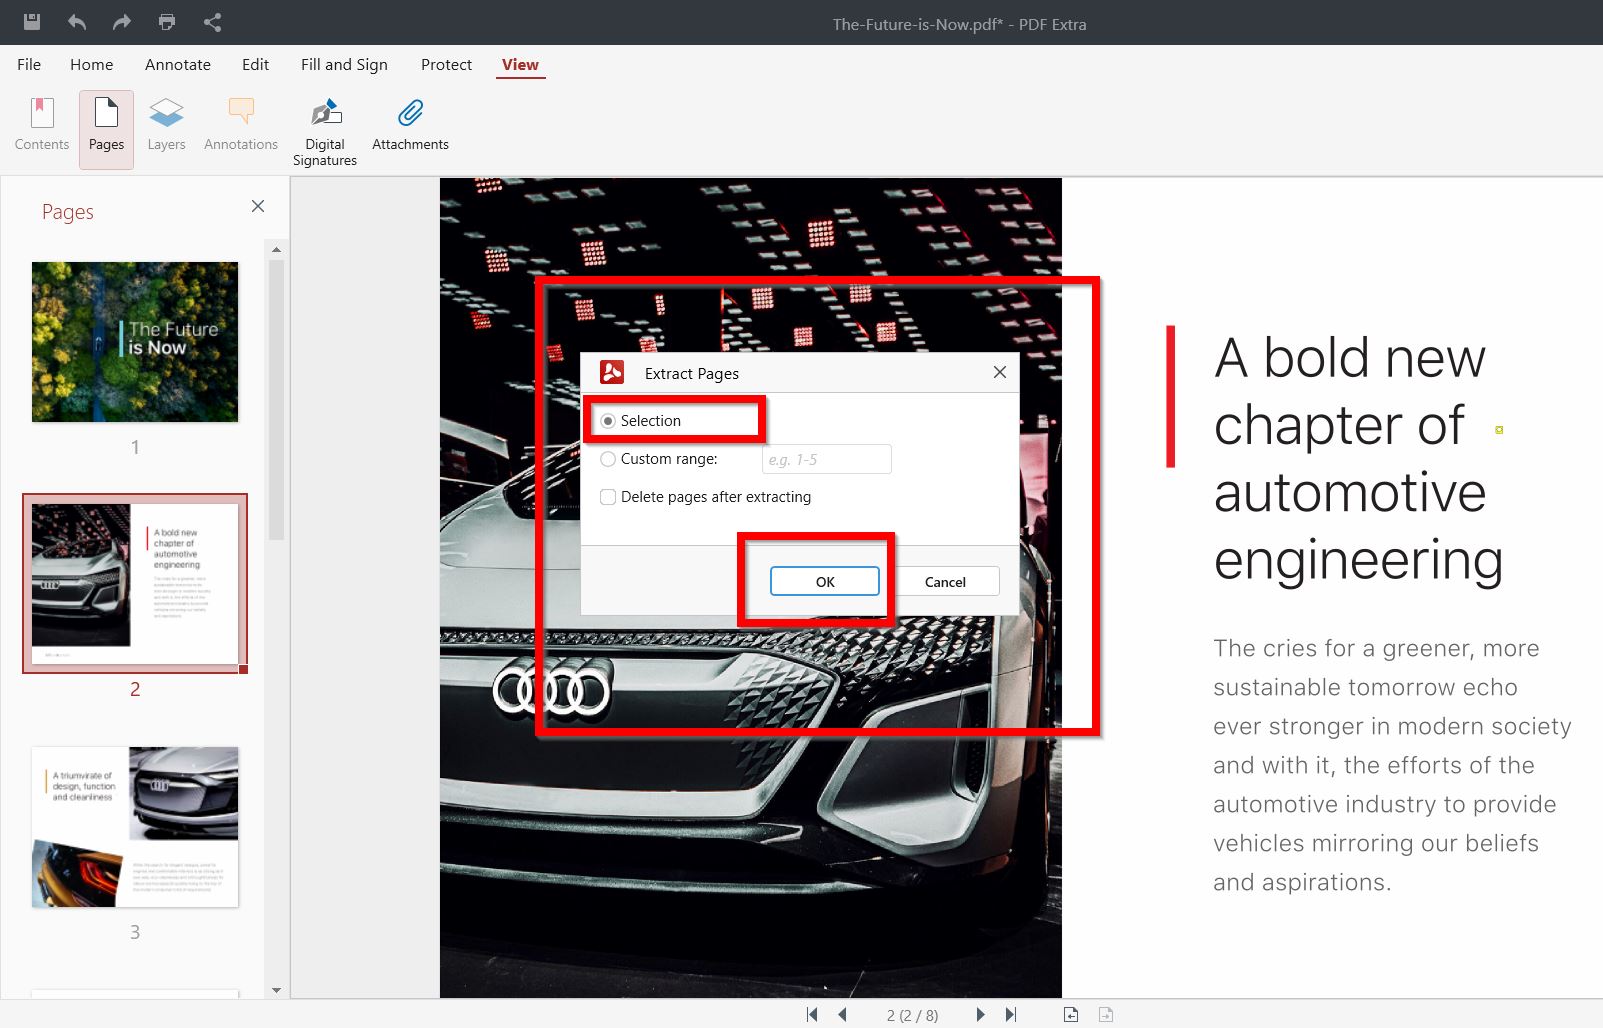Screen dimensions: 1603x1028
Task: Open the Print icon
Action: coord(167,21)
